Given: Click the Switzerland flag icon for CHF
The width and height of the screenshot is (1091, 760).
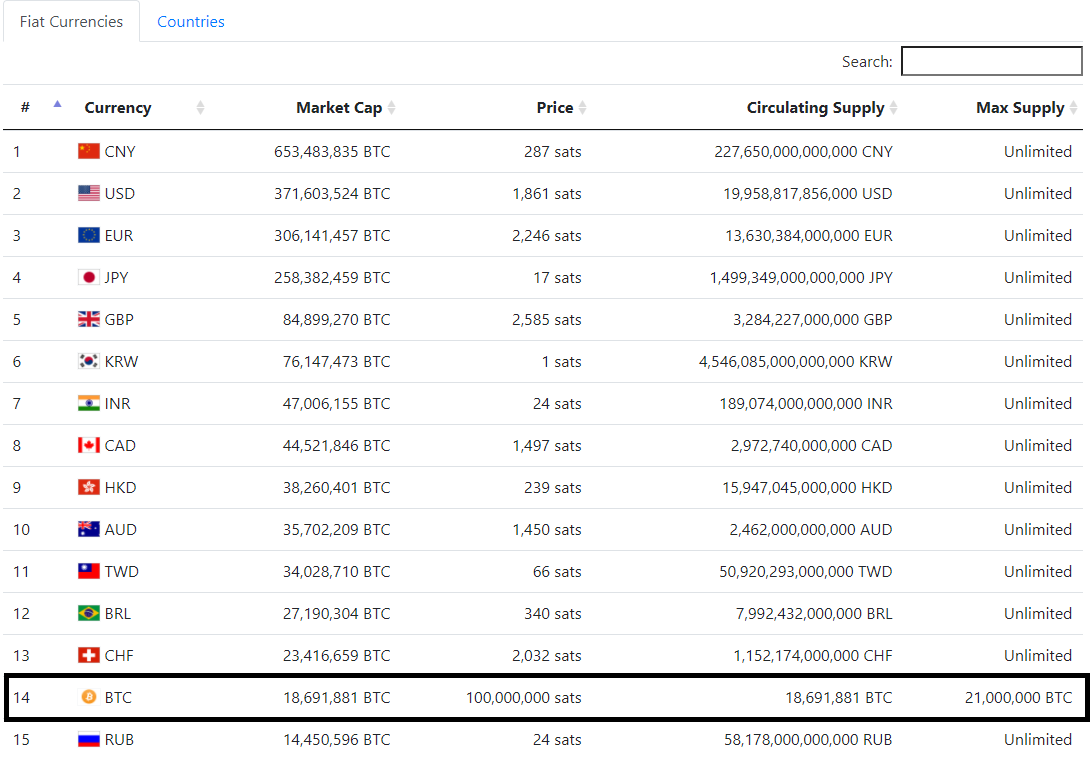Looking at the screenshot, I should coord(88,655).
